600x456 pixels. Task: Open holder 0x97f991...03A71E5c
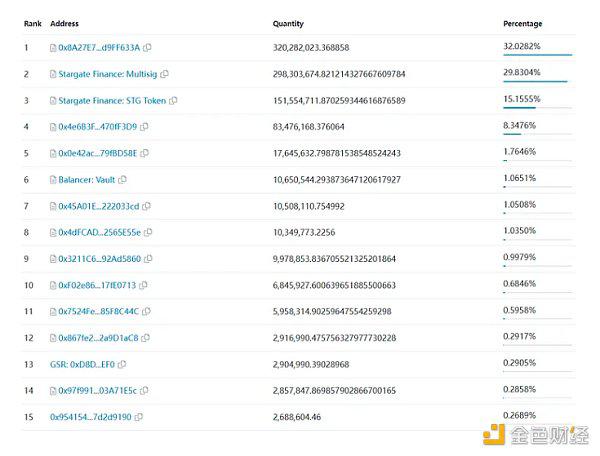click(98, 391)
